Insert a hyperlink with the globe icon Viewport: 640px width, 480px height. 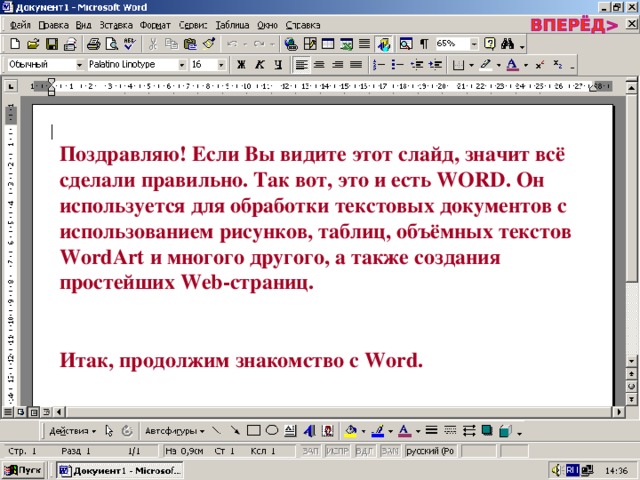(291, 44)
